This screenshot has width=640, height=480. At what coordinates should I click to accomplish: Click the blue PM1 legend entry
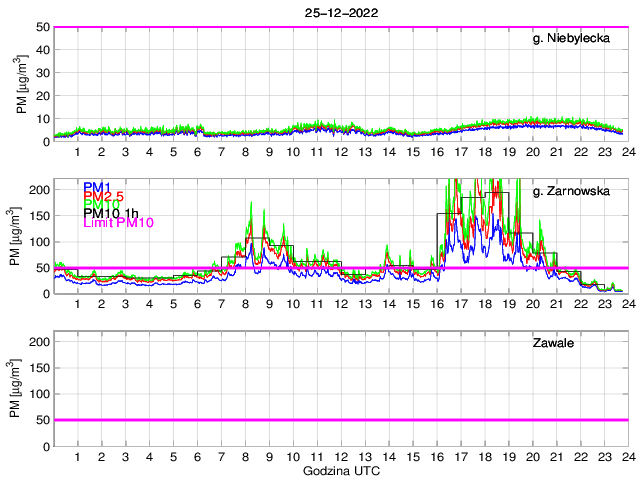tap(97, 187)
